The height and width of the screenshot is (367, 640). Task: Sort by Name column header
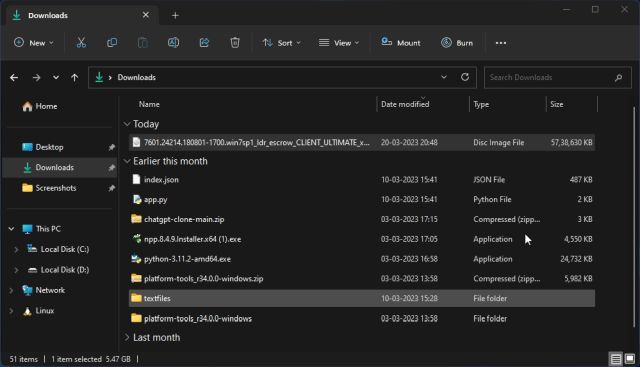(x=149, y=104)
